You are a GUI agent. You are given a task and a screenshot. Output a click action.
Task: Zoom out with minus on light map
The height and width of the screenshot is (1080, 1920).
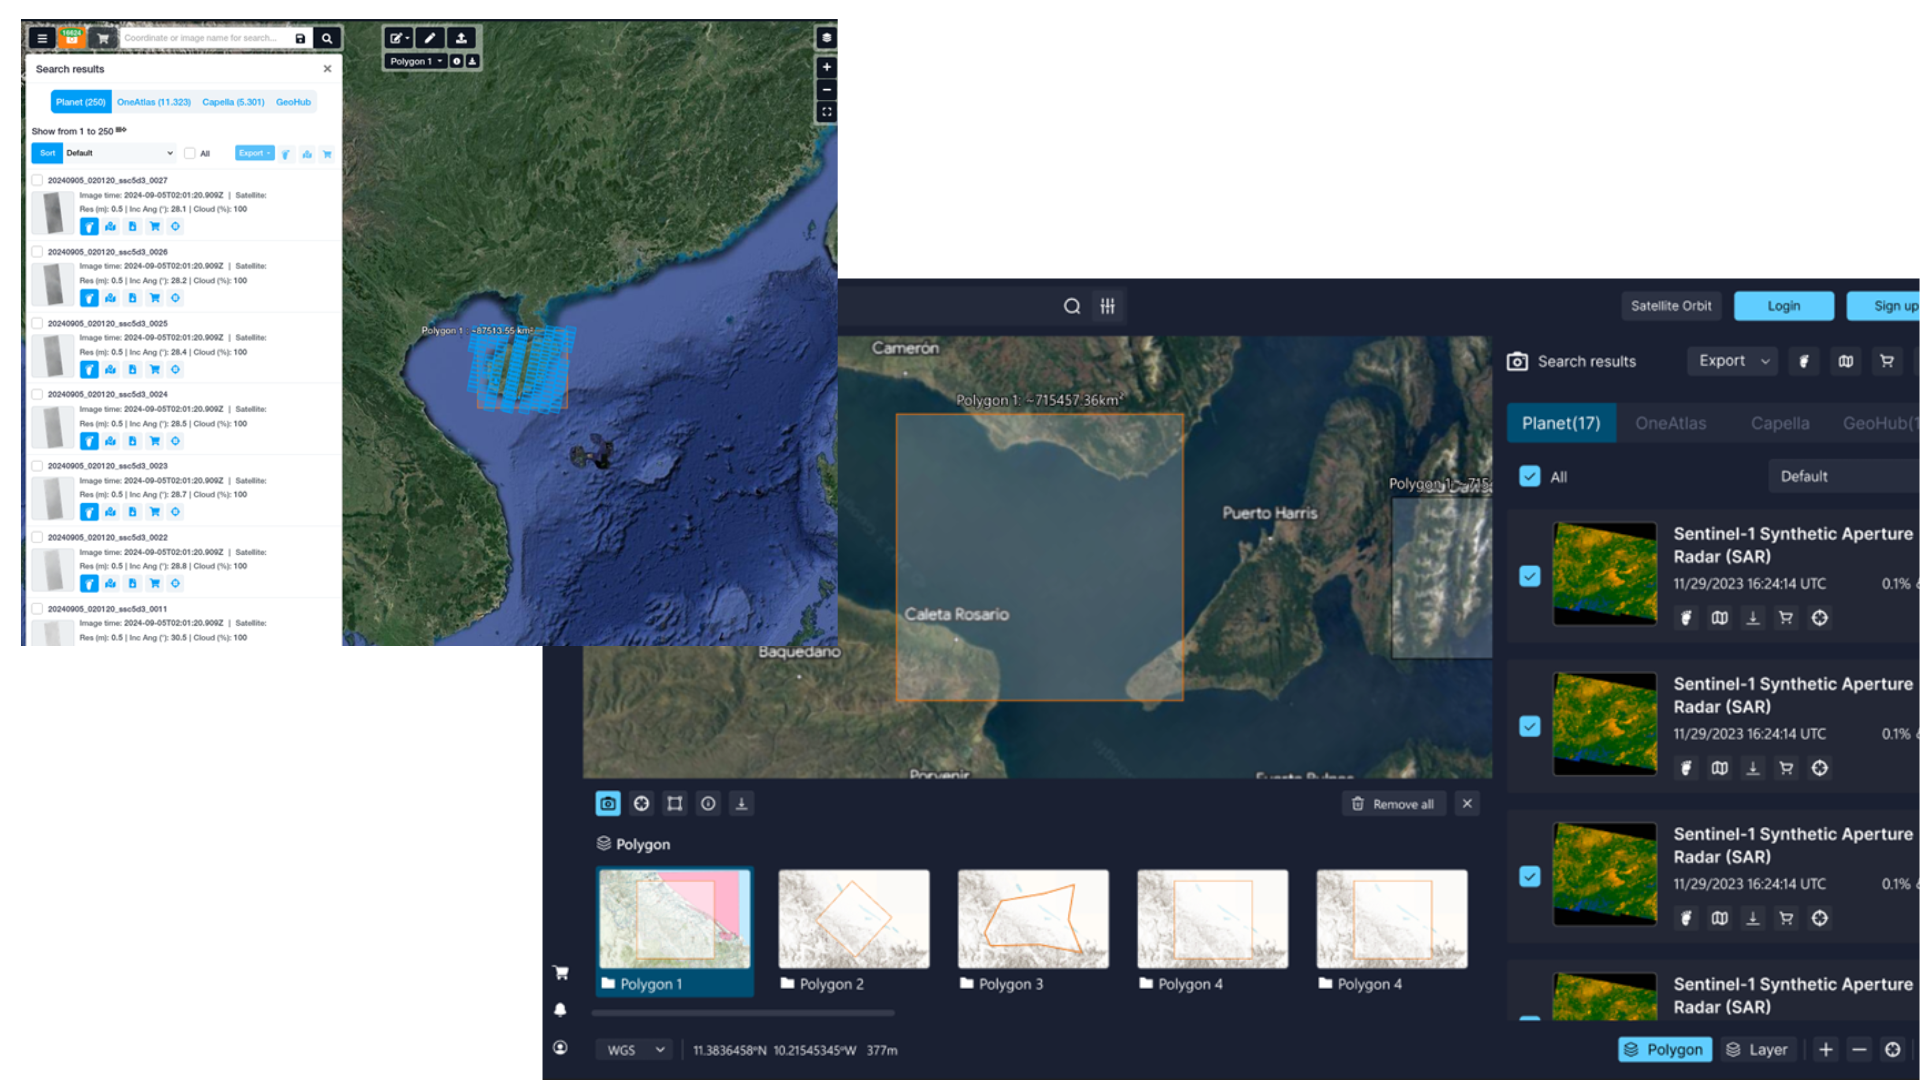click(x=826, y=89)
